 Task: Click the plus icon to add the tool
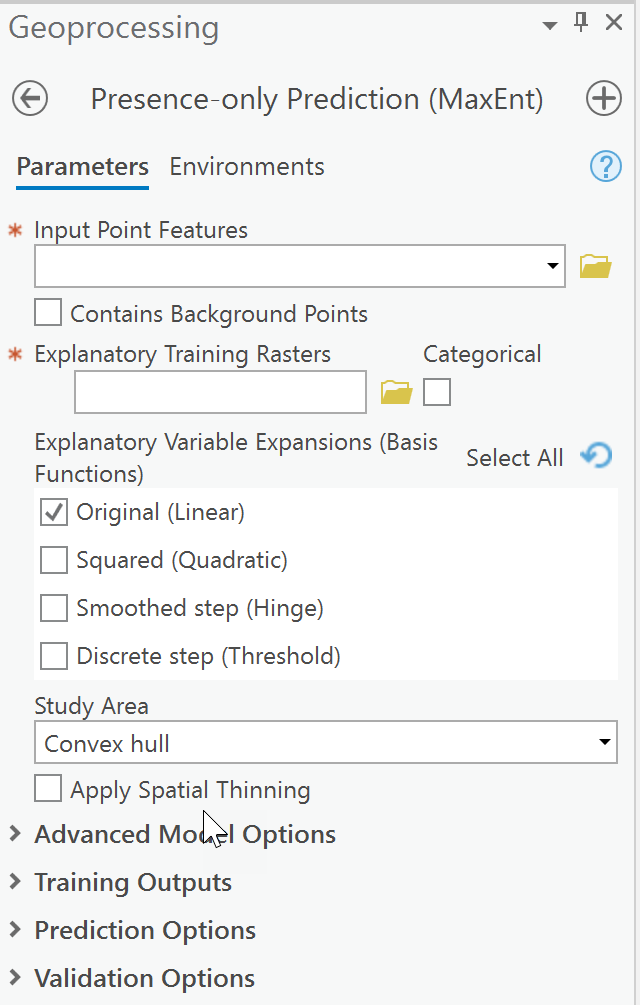[604, 98]
